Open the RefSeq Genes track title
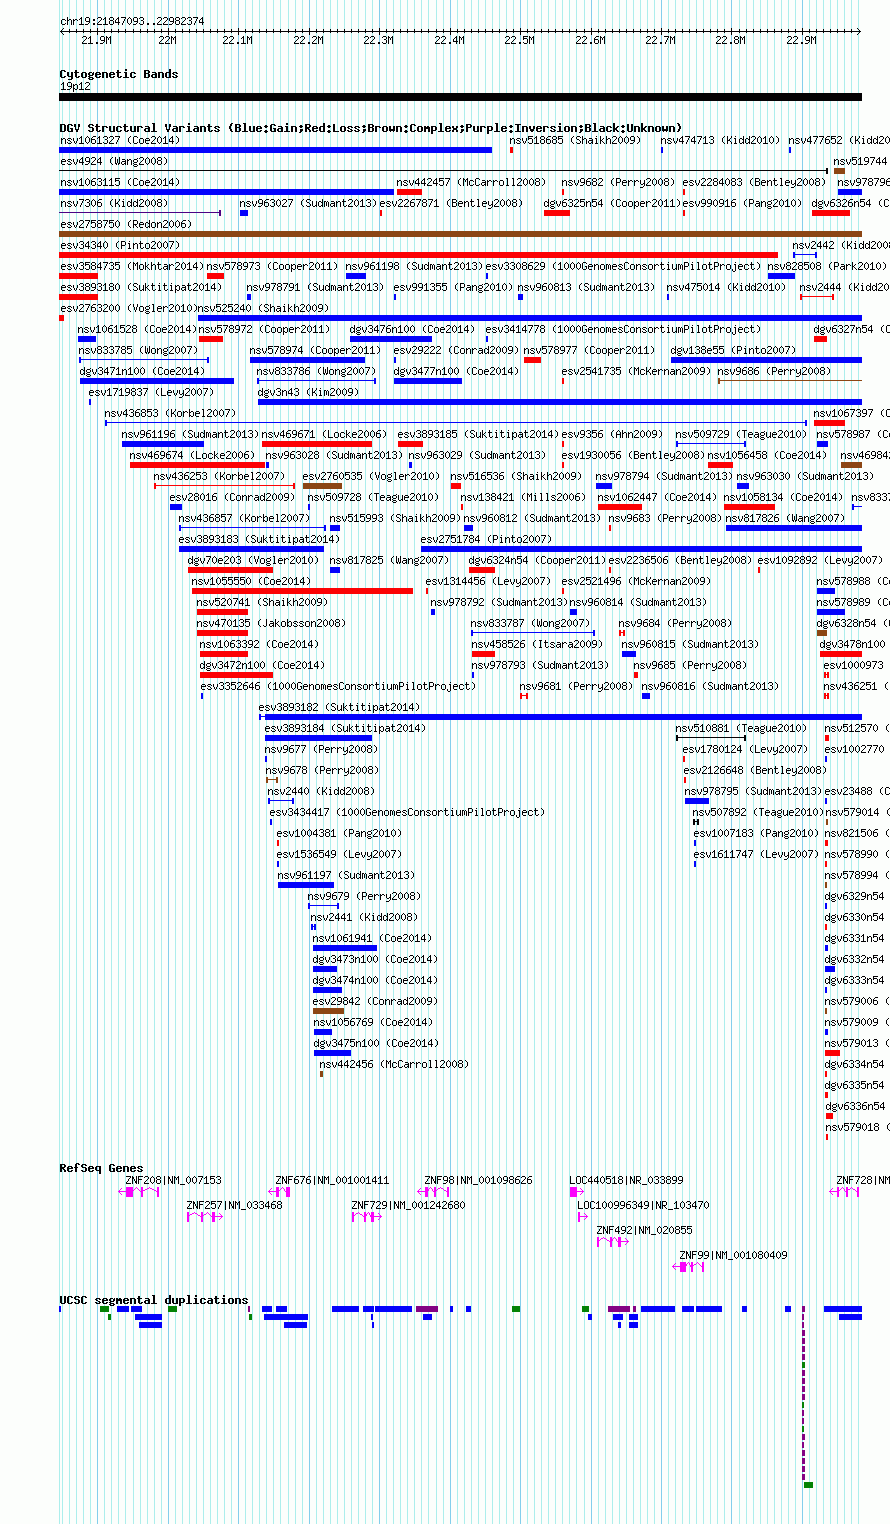The width and height of the screenshot is (890, 1524). 101,1168
